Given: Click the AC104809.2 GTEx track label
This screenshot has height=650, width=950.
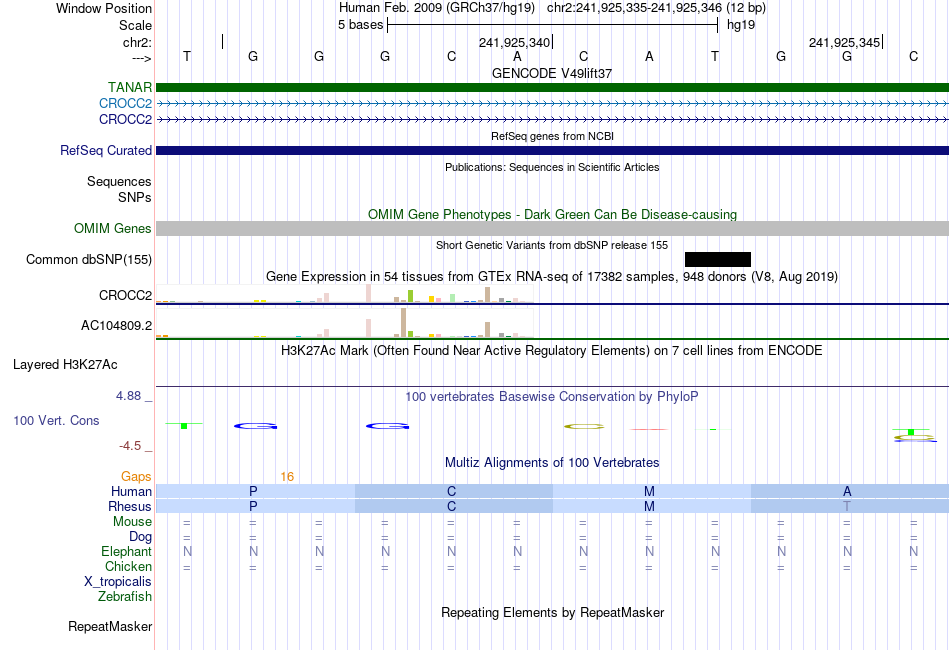Looking at the screenshot, I should 116,325.
